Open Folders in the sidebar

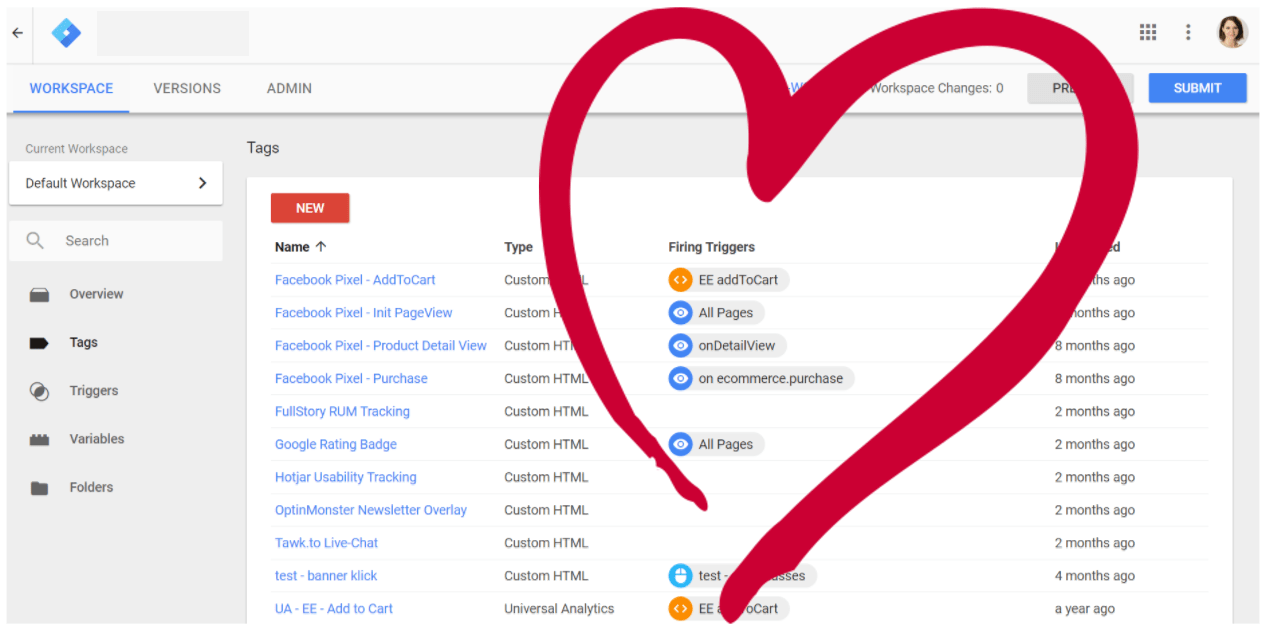pyautogui.click(x=91, y=487)
